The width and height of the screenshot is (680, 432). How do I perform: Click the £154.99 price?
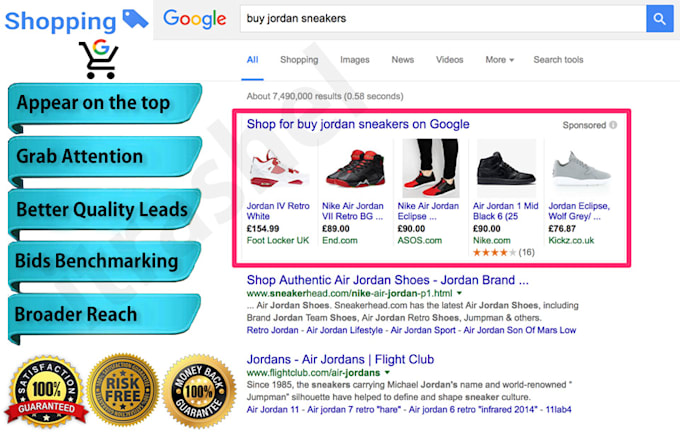coord(263,229)
